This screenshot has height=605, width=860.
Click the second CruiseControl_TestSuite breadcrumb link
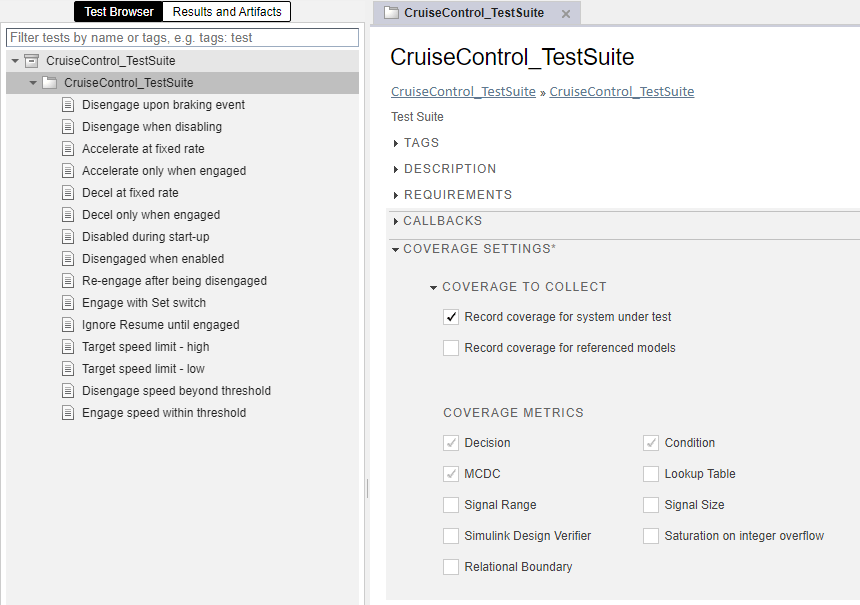621,92
